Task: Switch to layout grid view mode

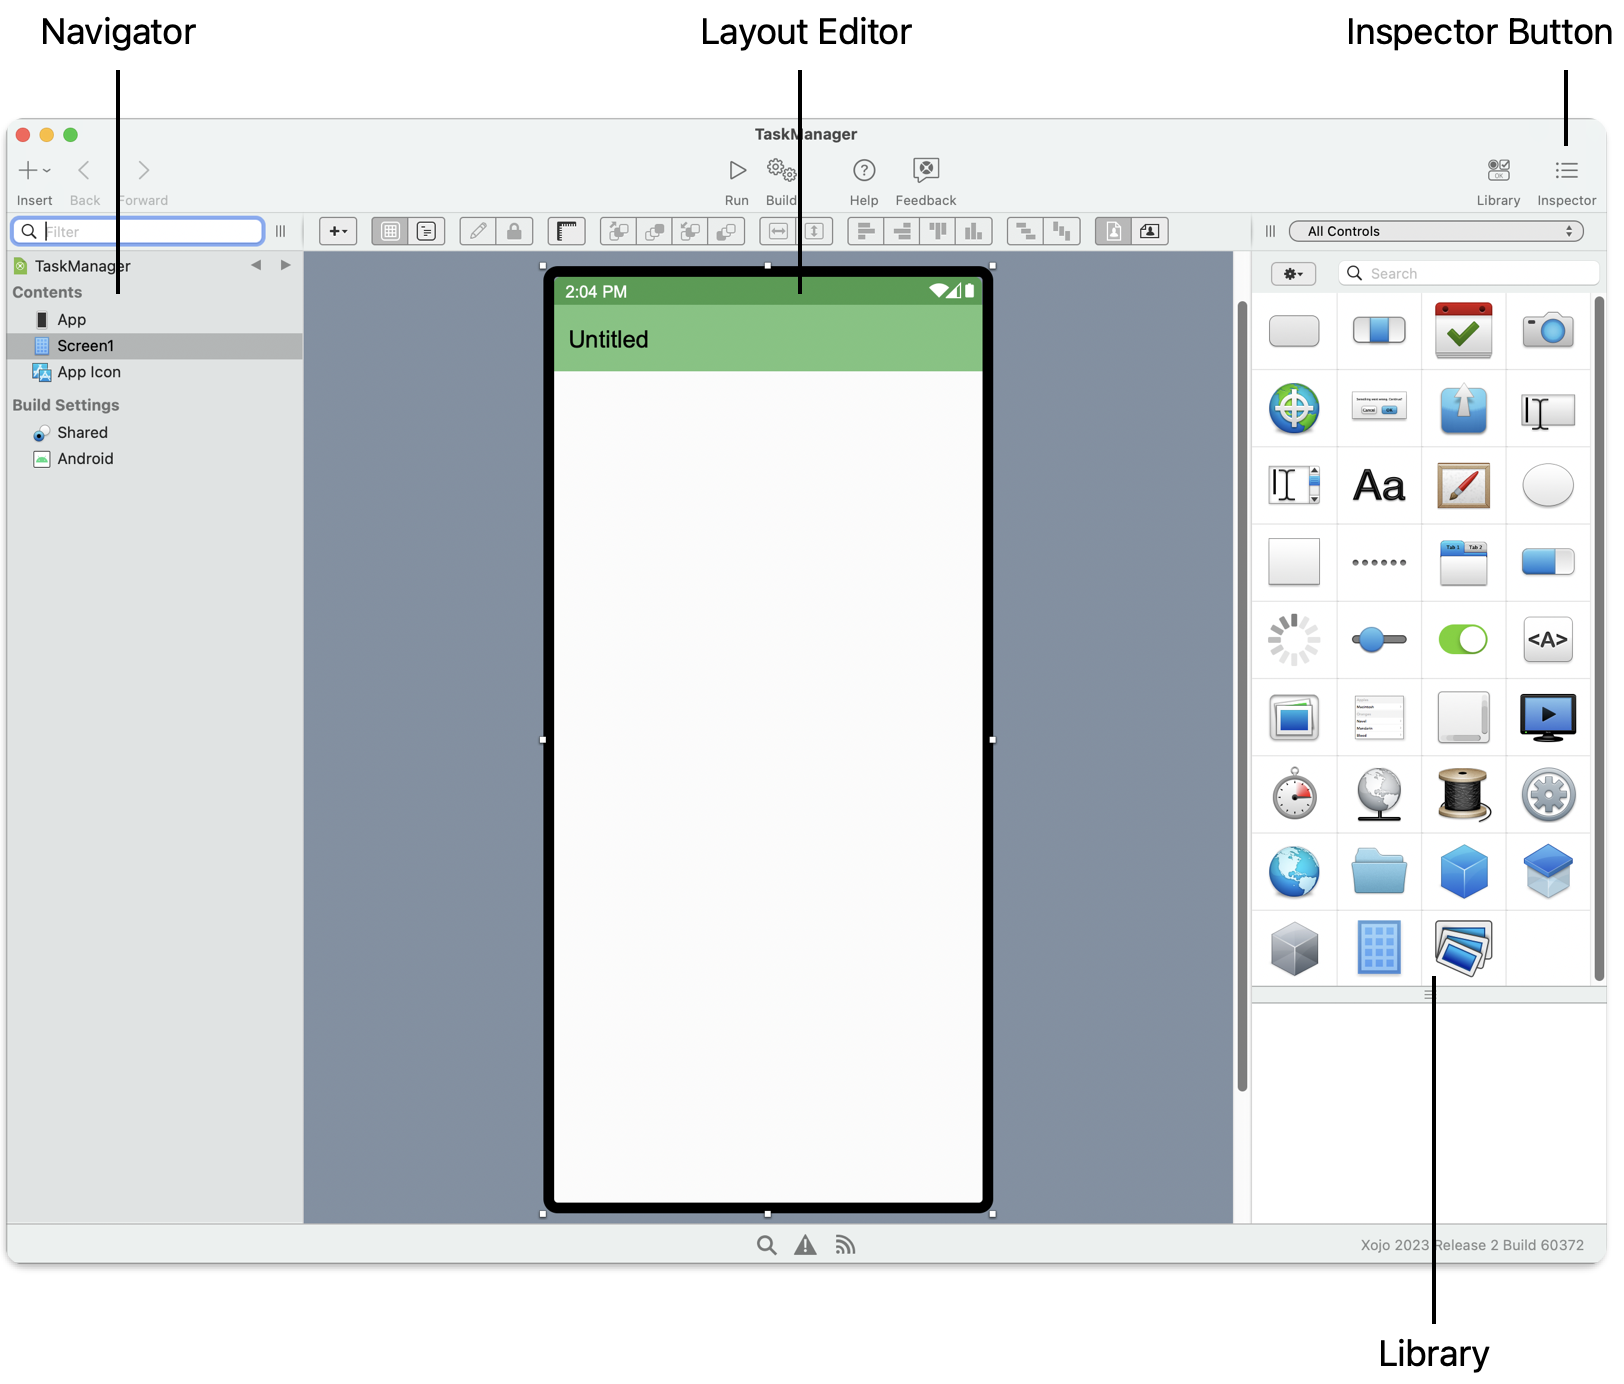Action: (390, 232)
